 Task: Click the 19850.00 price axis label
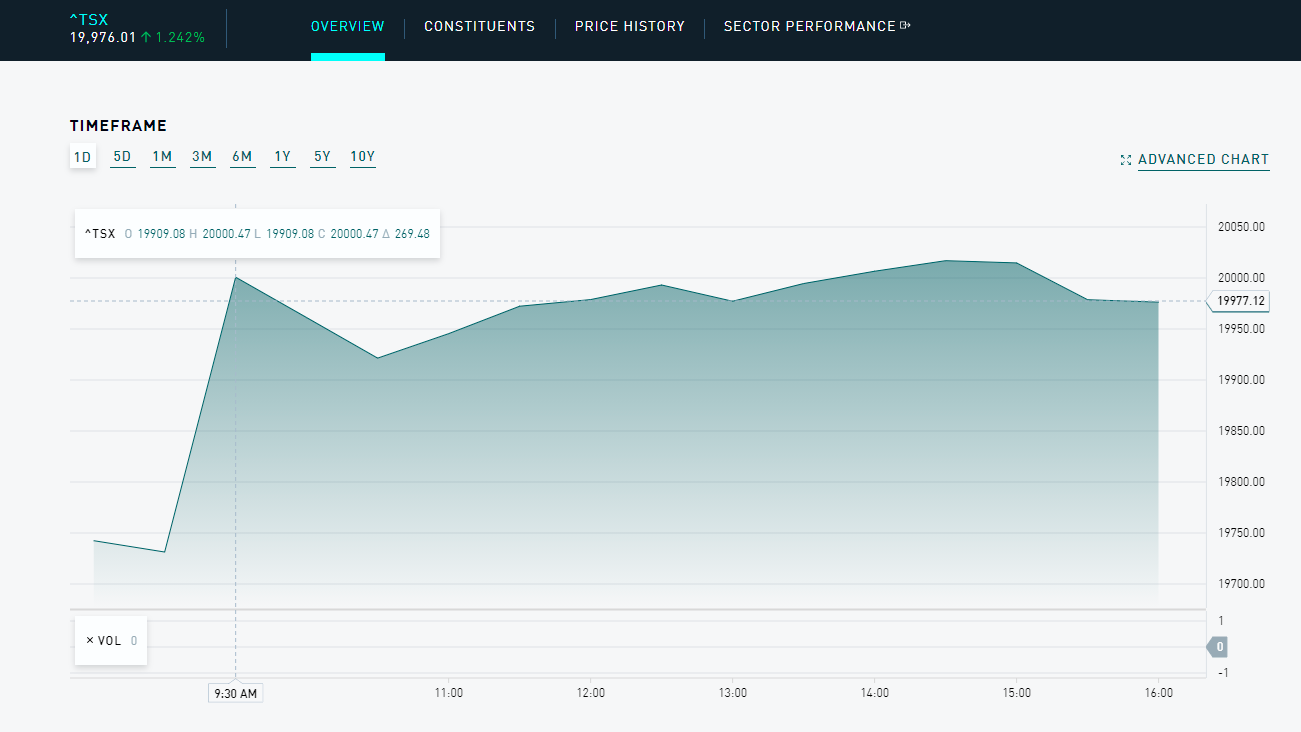point(1242,431)
